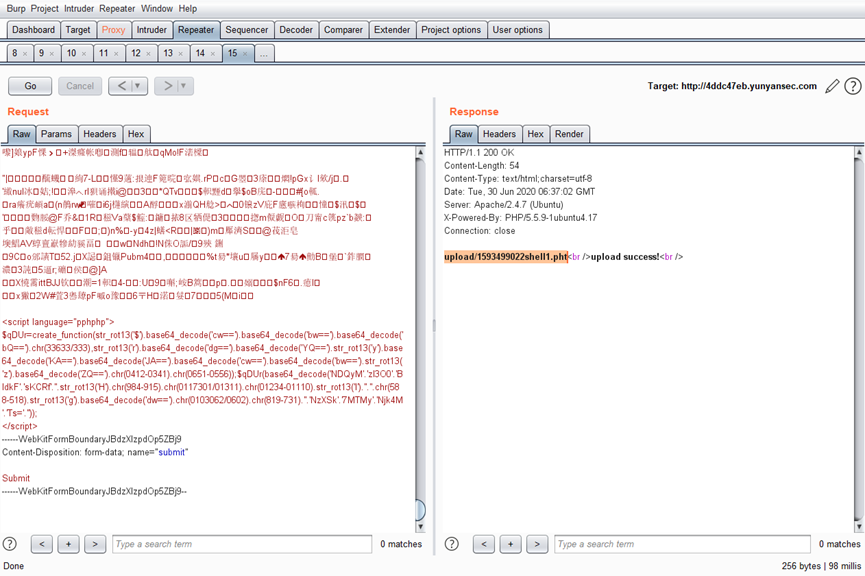Close Repeater tab 13
The width and height of the screenshot is (865, 576).
(x=180, y=54)
